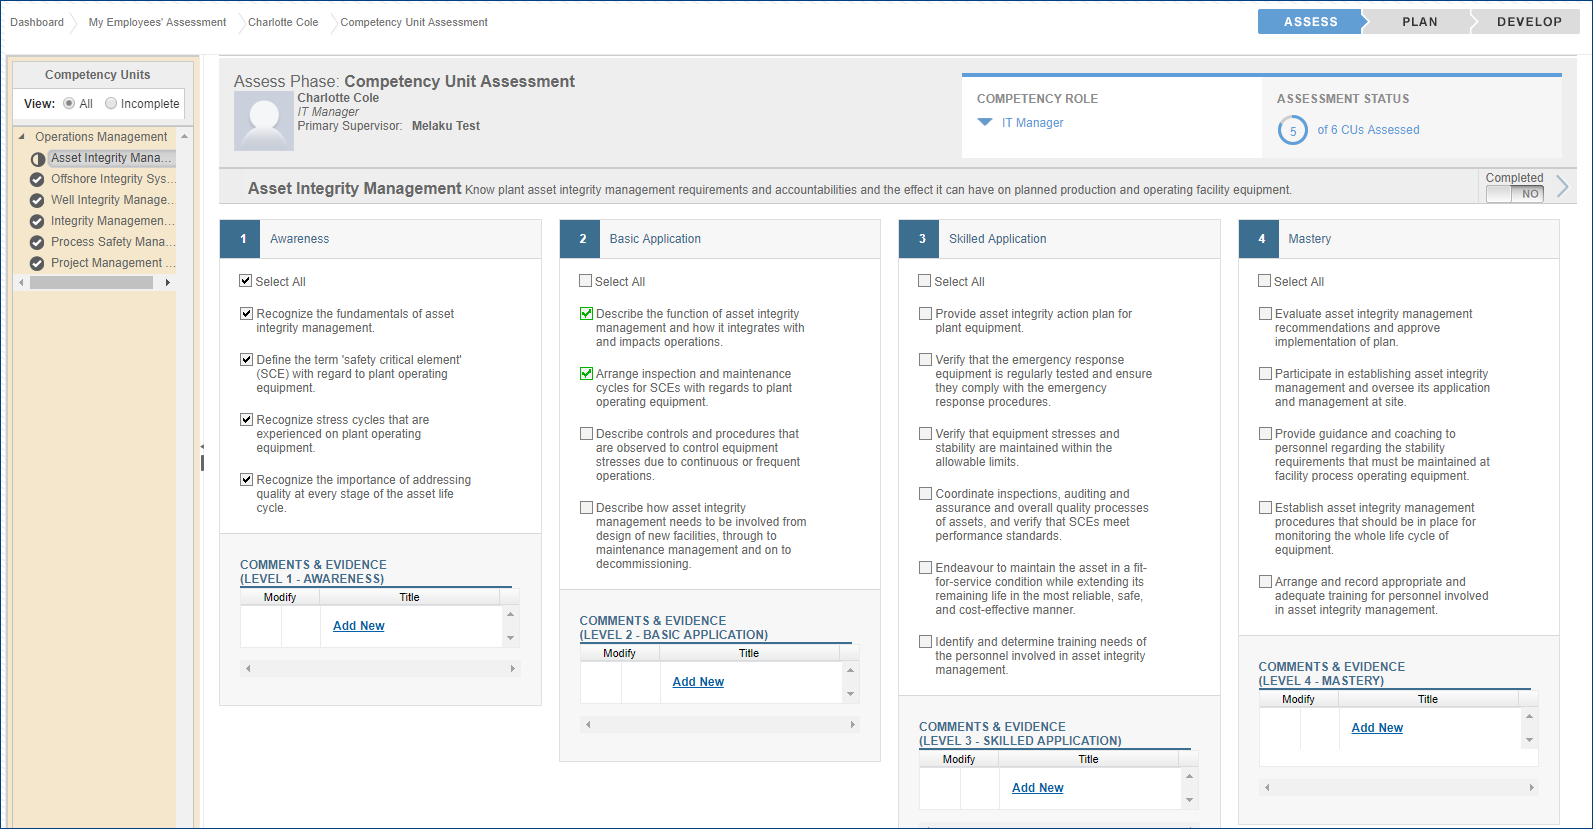The width and height of the screenshot is (1593, 829).
Task: Click Modify column header in Mastery evidence table
Action: (1298, 699)
